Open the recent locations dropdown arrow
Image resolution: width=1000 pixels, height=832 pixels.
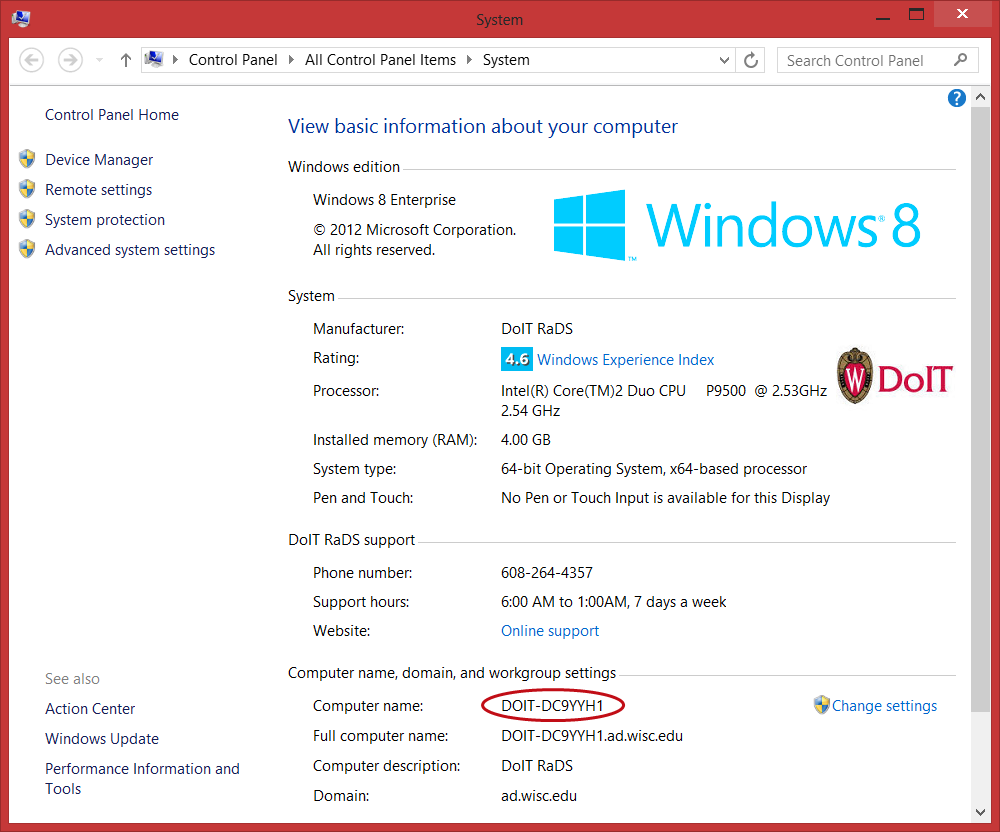(x=99, y=61)
